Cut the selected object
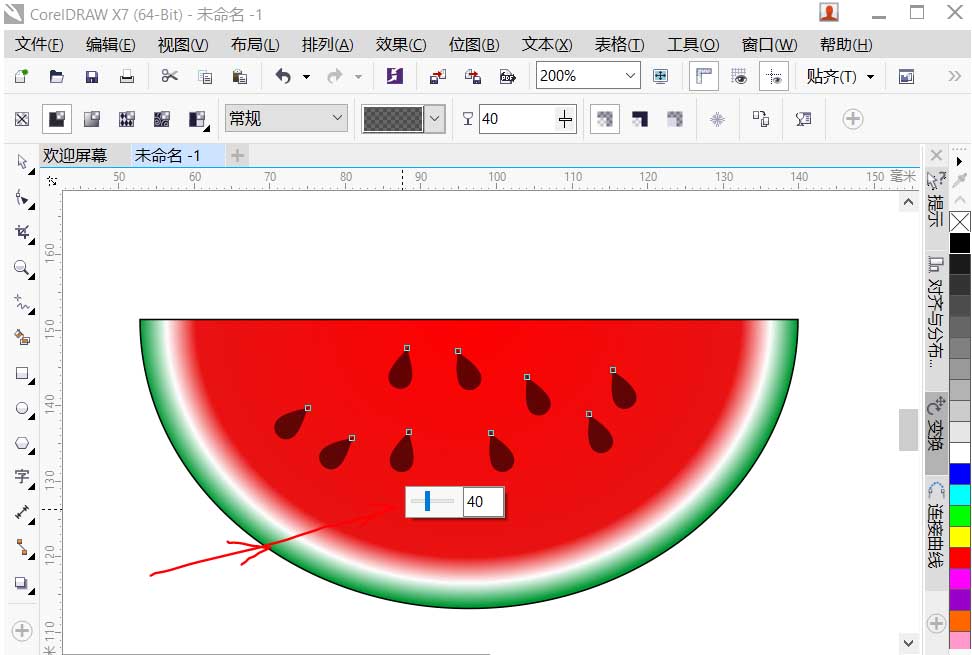Screen dimensions: 972x655 tap(169, 76)
